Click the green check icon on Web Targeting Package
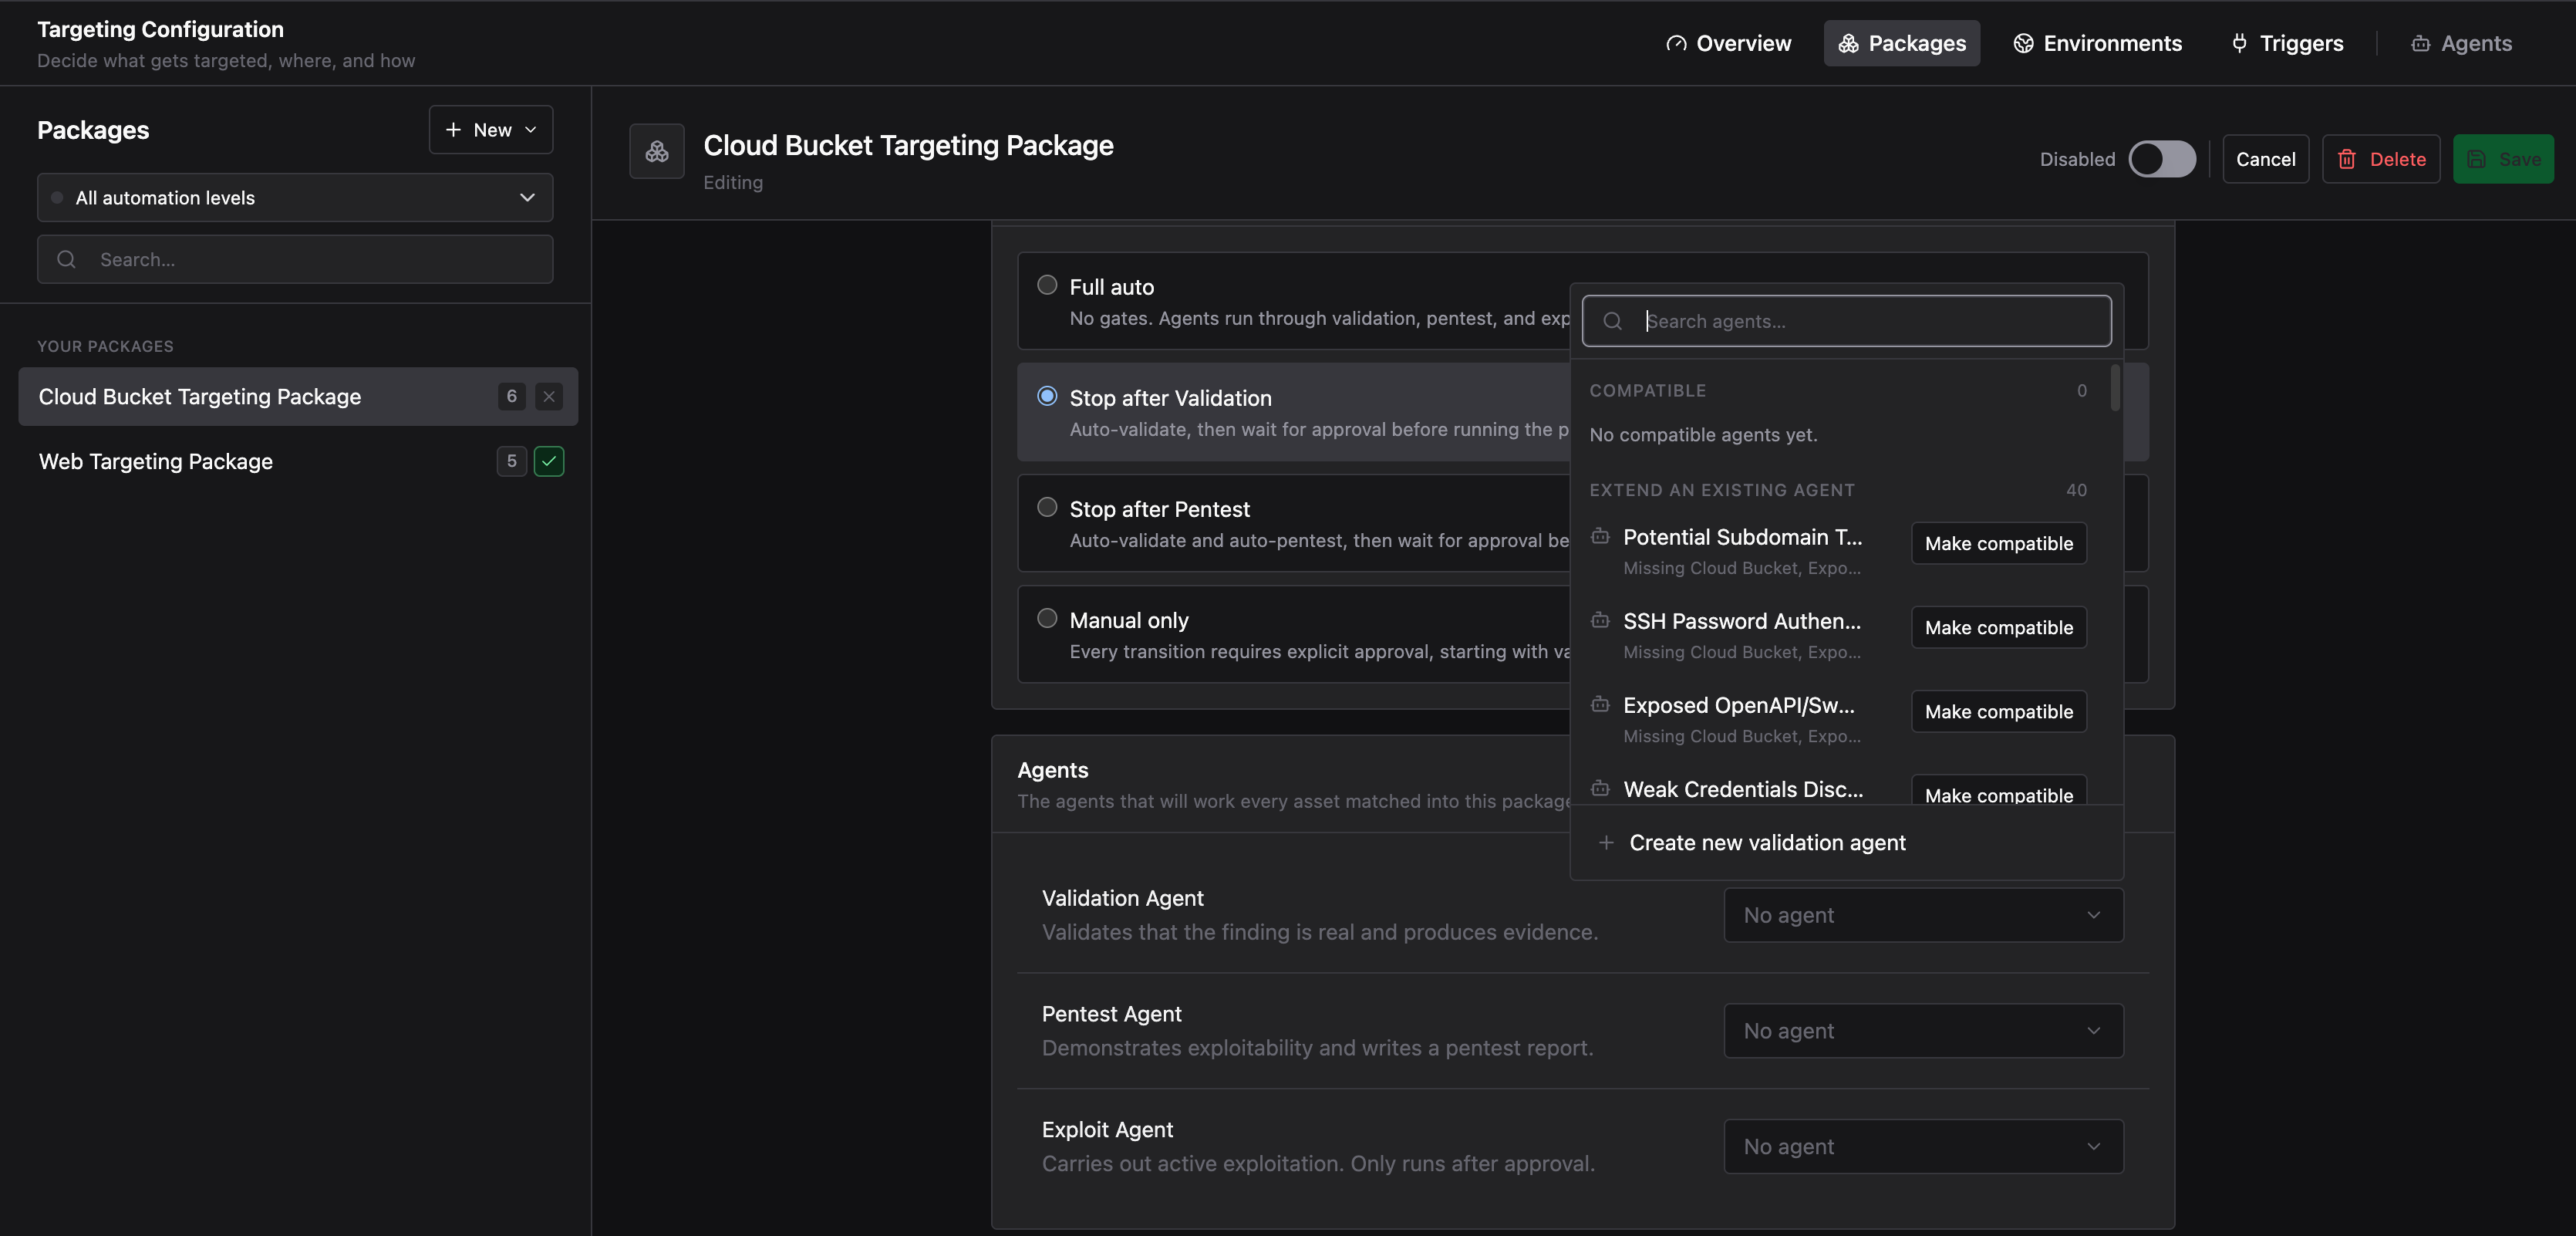Image resolution: width=2576 pixels, height=1236 pixels. point(549,461)
